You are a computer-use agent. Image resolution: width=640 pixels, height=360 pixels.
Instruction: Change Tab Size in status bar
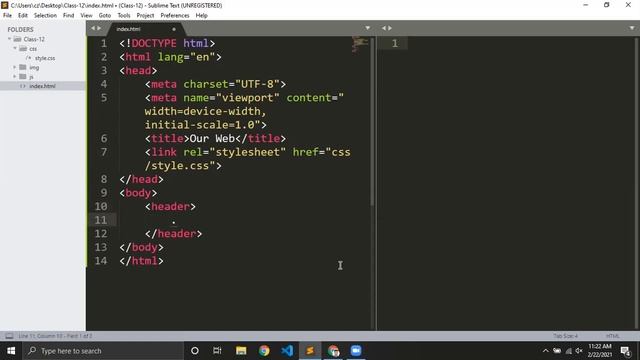[565, 336]
